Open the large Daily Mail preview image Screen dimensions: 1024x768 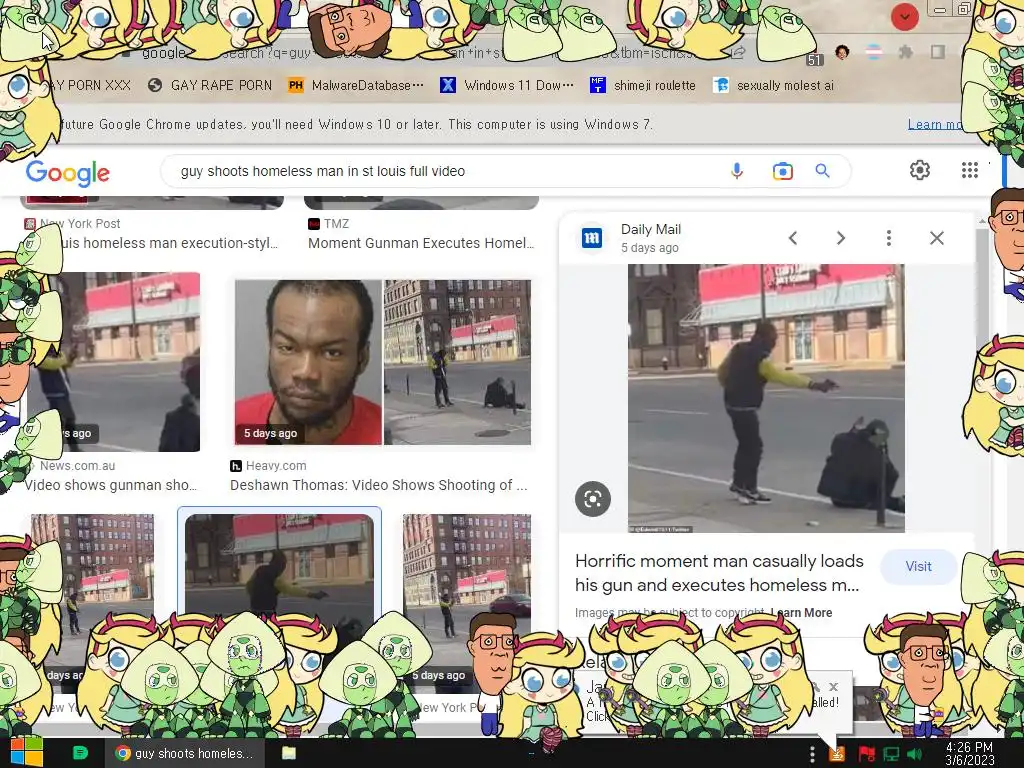click(766, 398)
